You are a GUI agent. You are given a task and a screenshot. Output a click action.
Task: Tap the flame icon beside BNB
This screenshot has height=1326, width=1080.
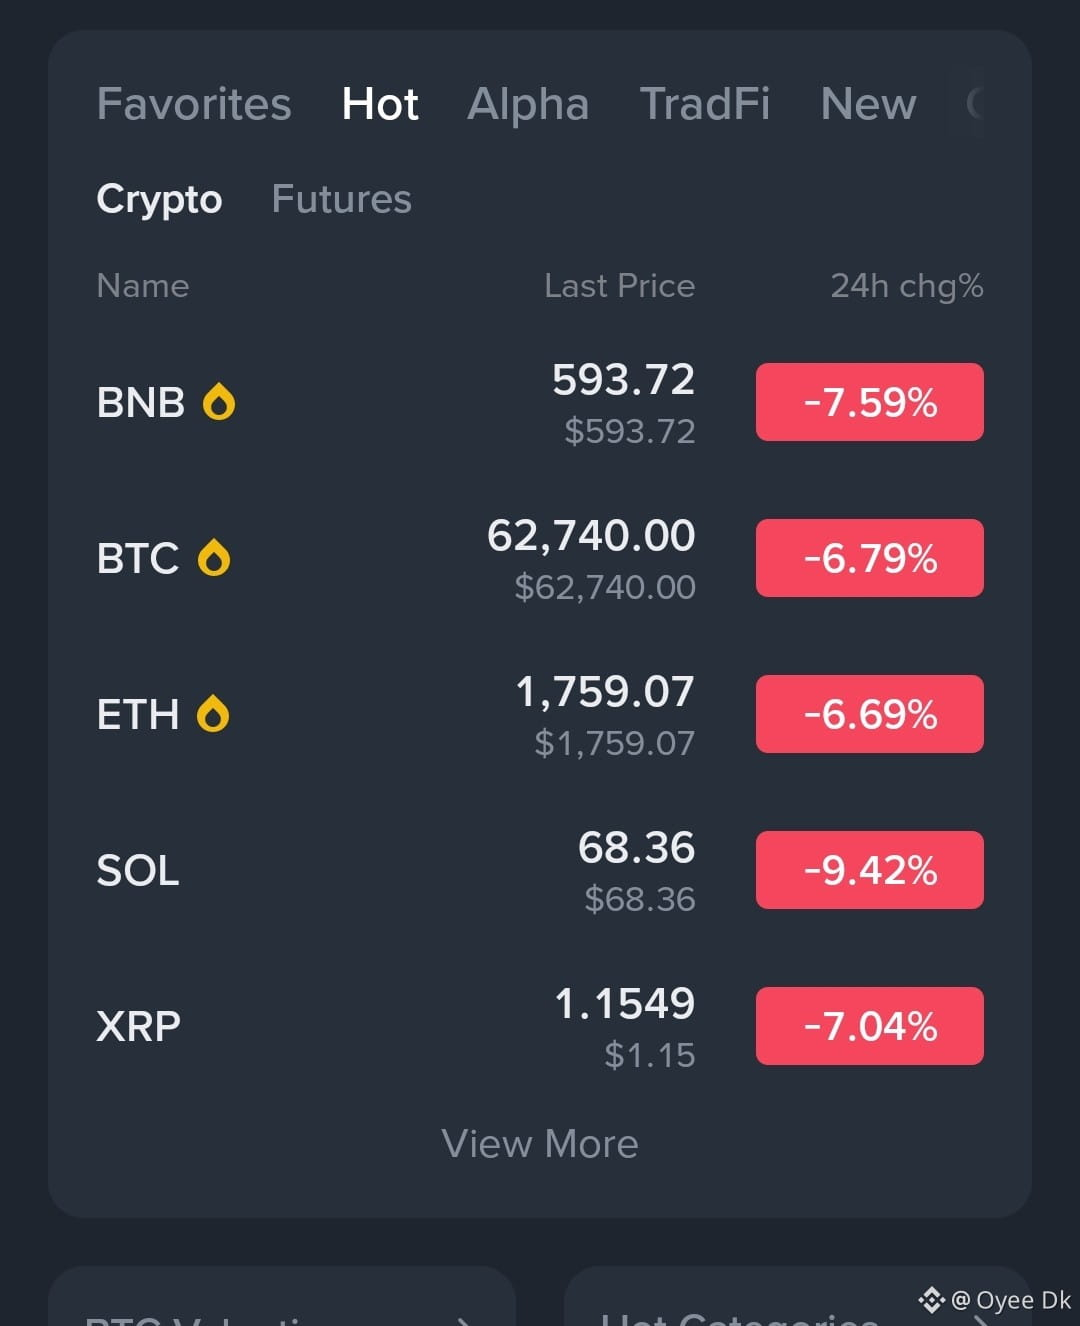coord(219,402)
